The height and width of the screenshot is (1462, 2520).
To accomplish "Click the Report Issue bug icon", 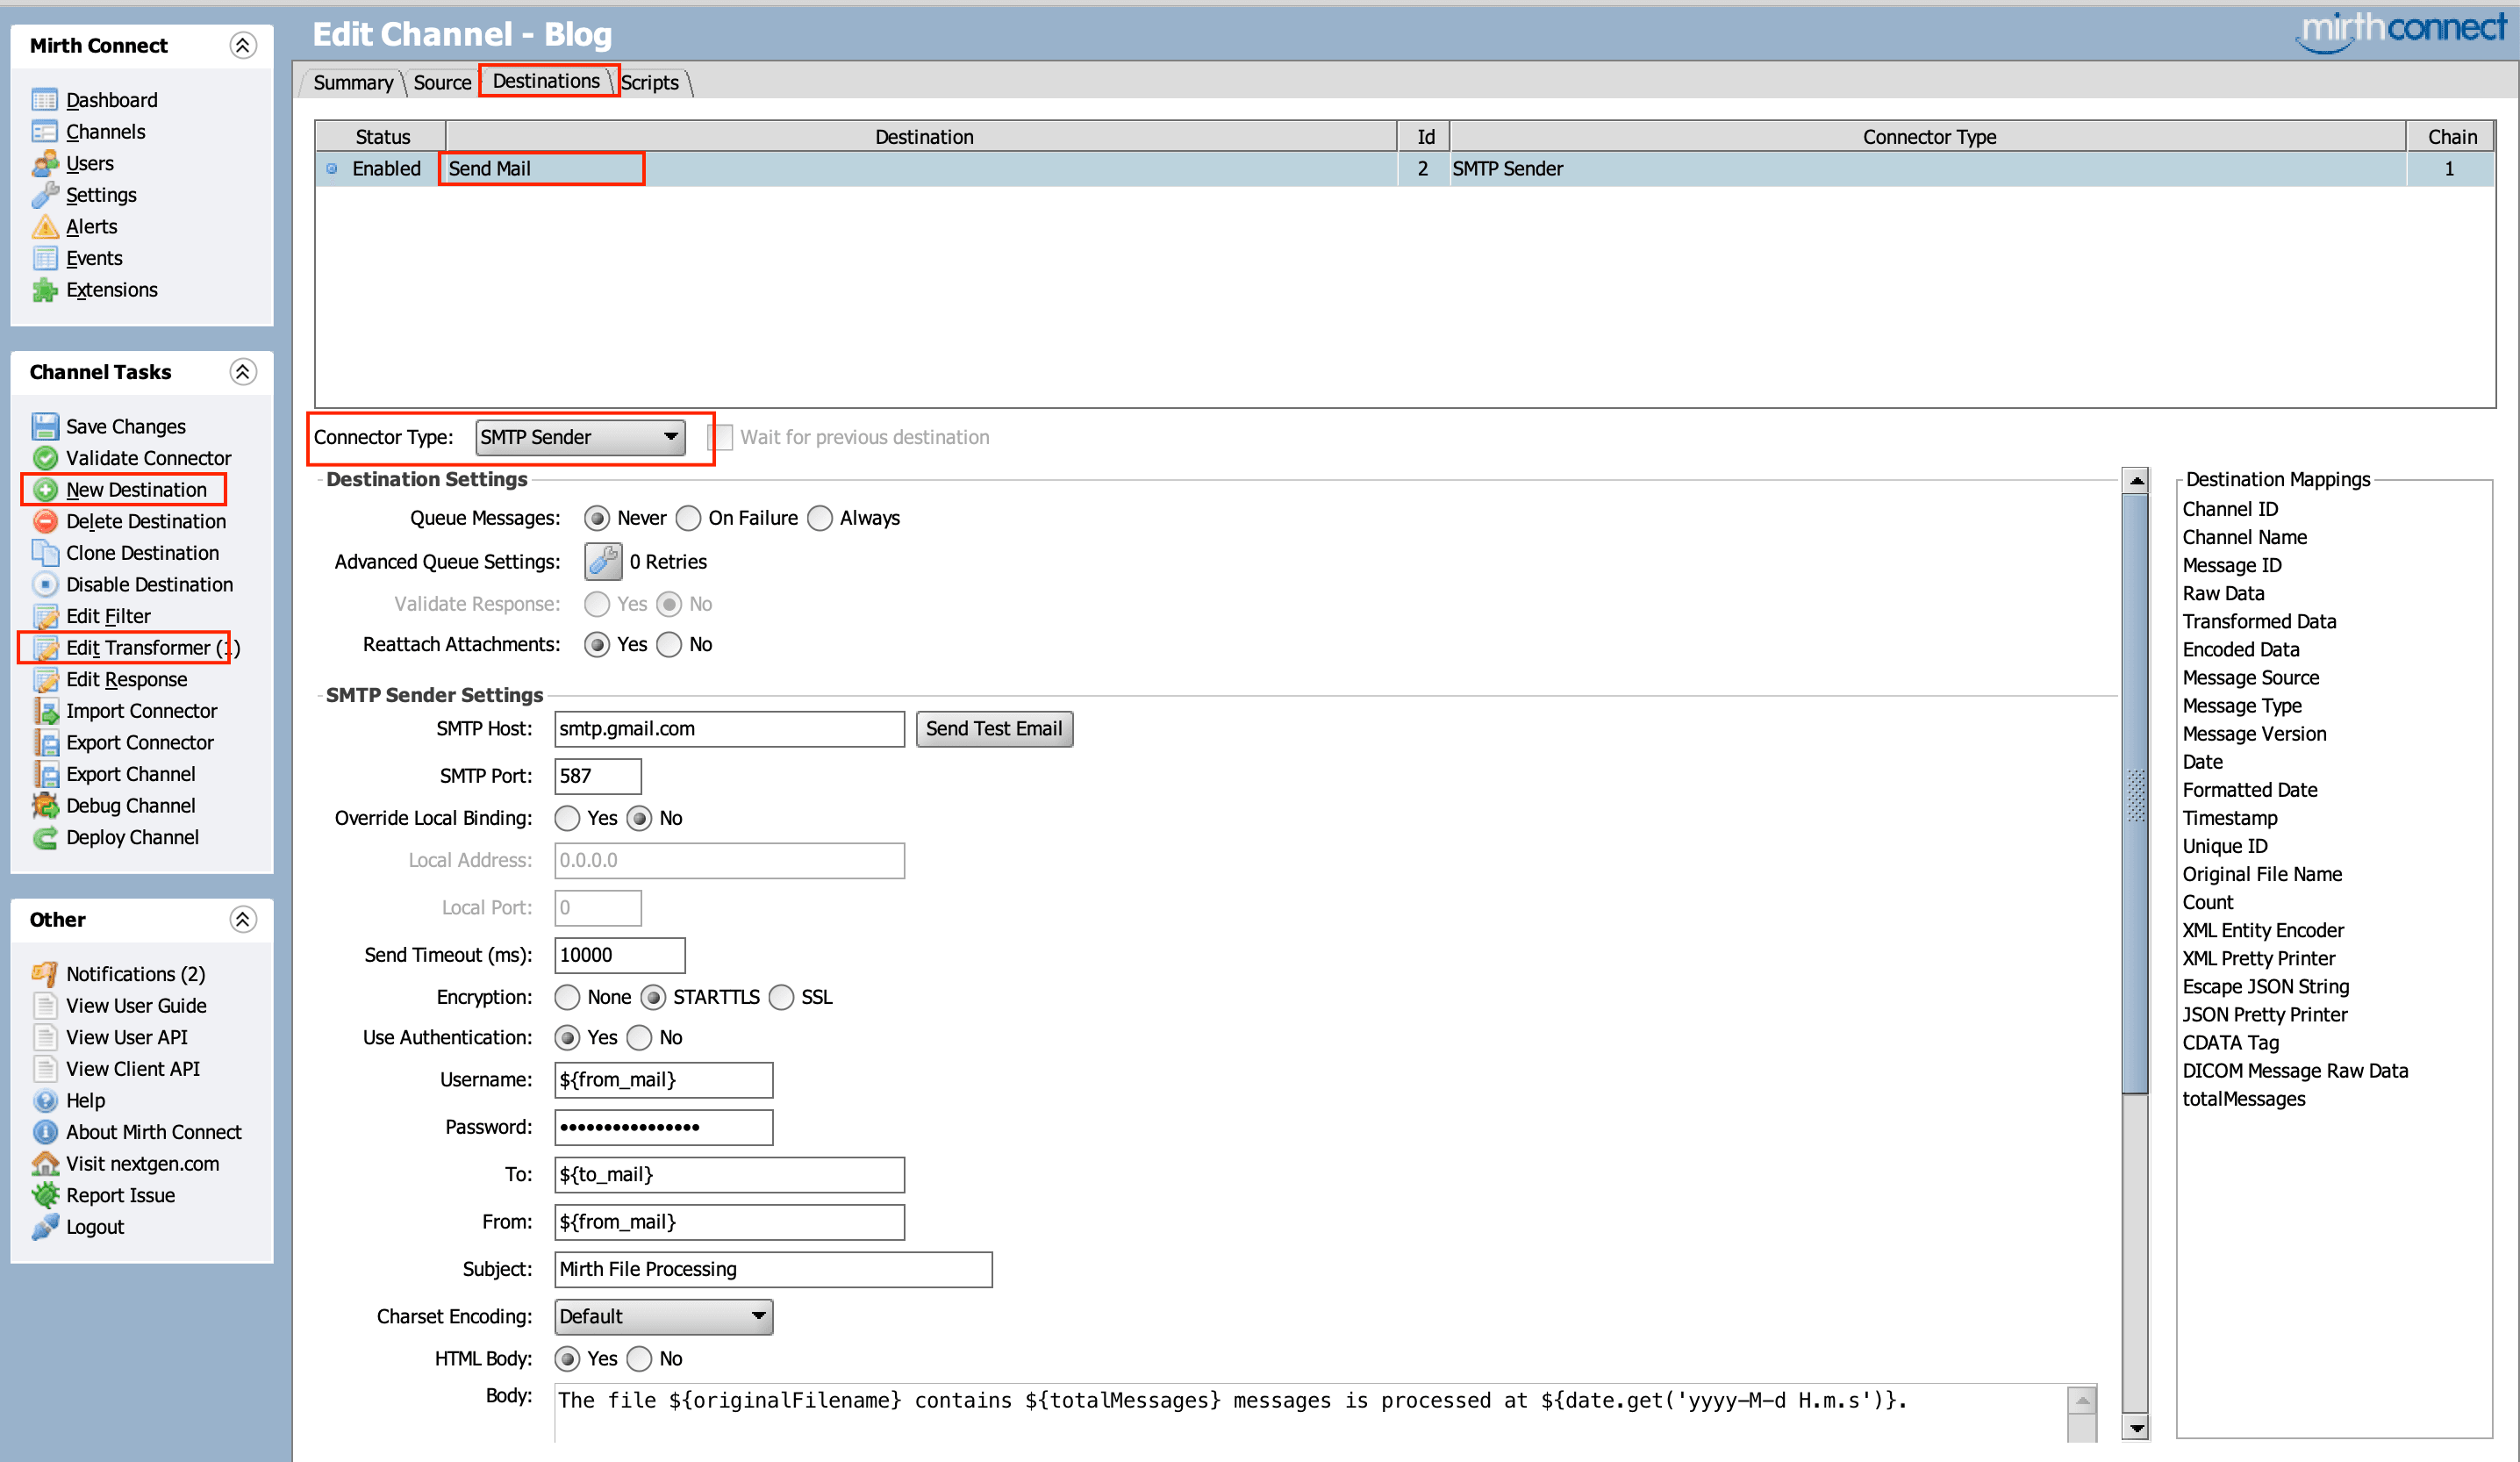I will tap(45, 1196).
